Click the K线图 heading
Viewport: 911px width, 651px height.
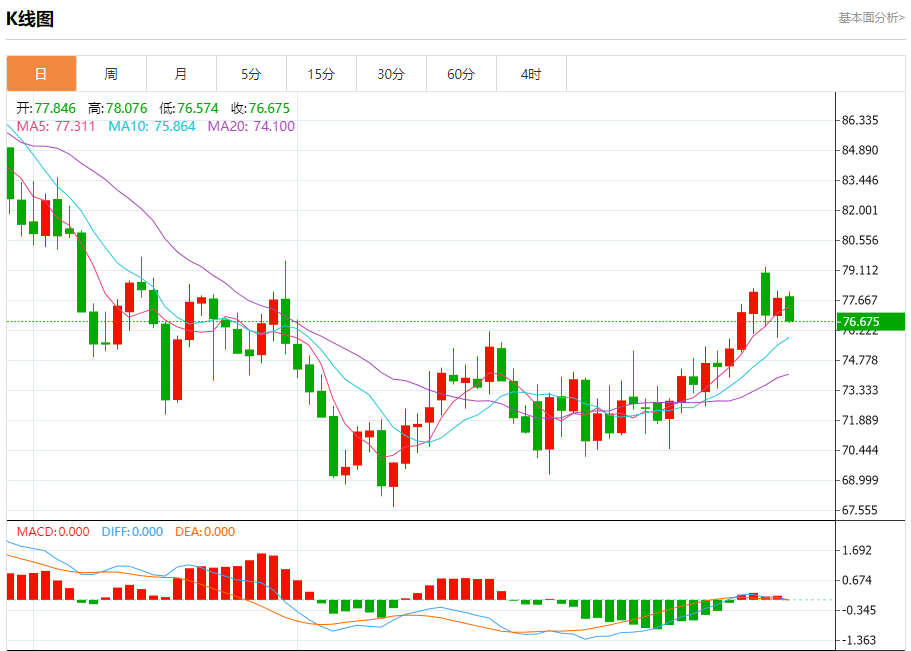(x=30, y=19)
